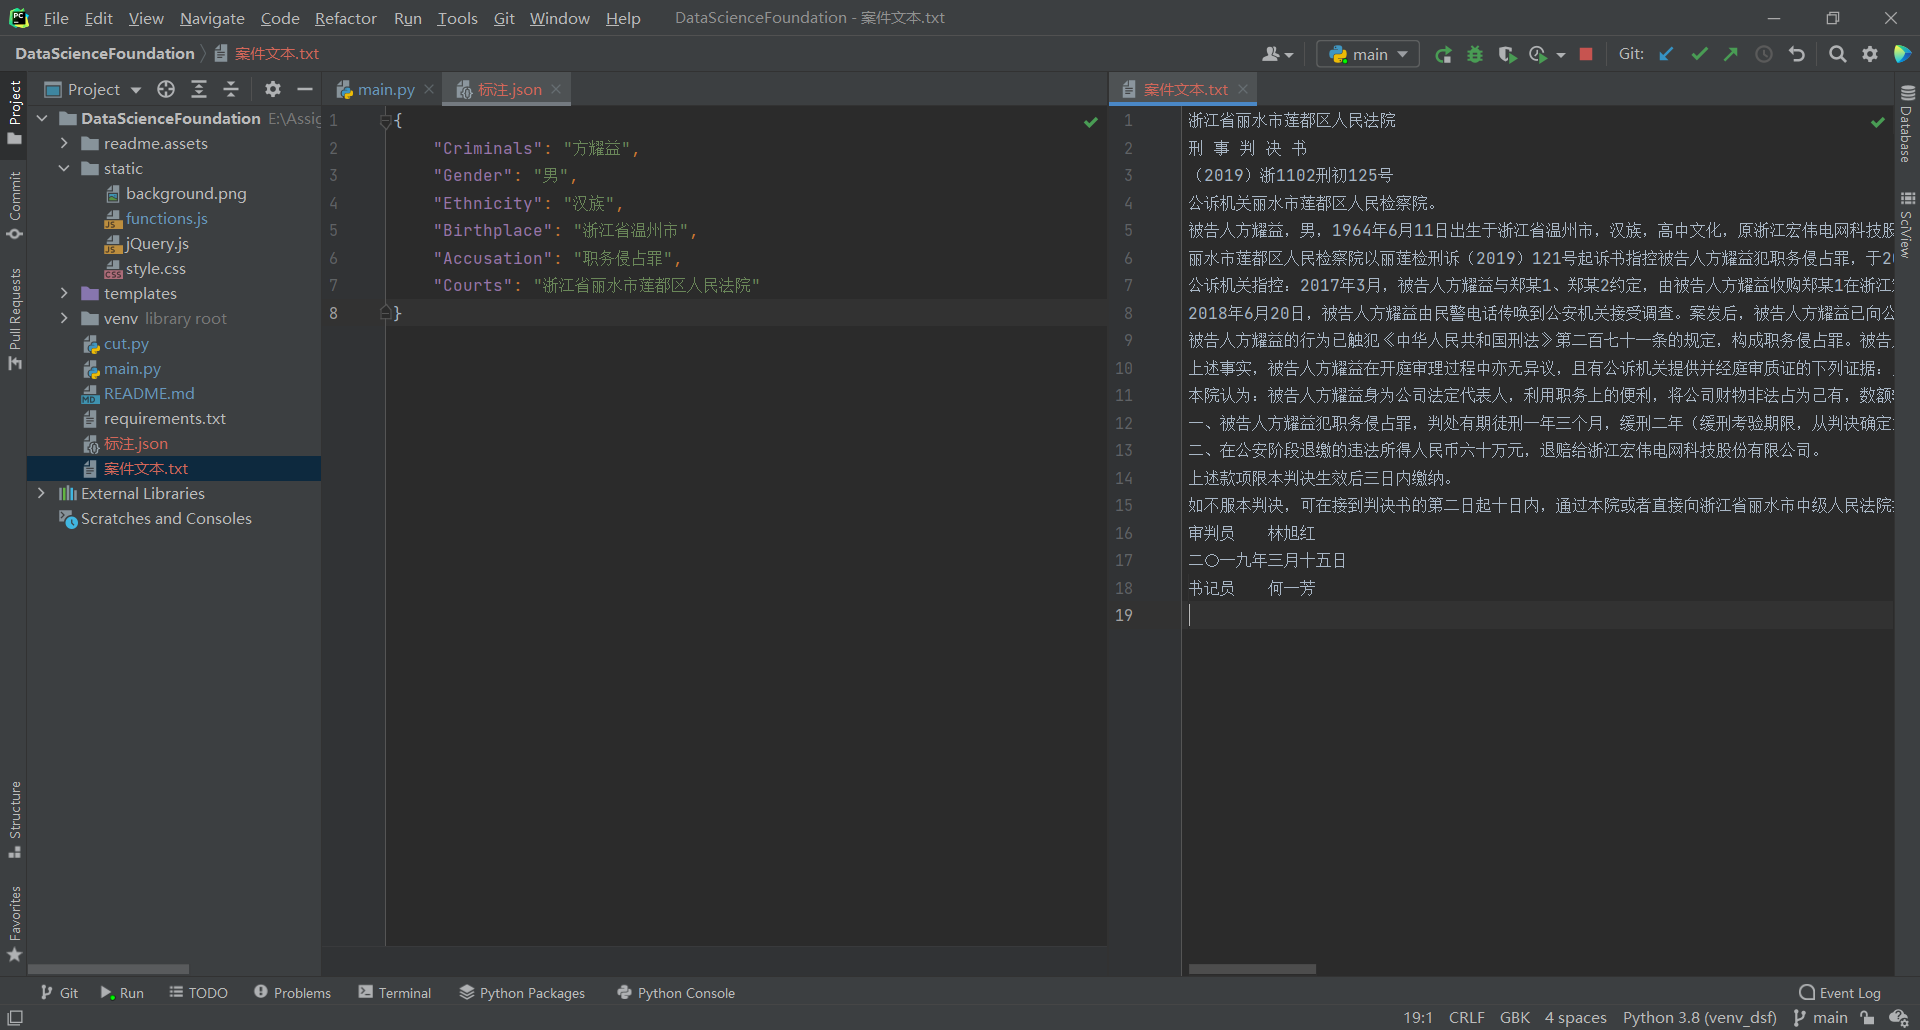
Task: Stop the running process
Action: 1585,55
